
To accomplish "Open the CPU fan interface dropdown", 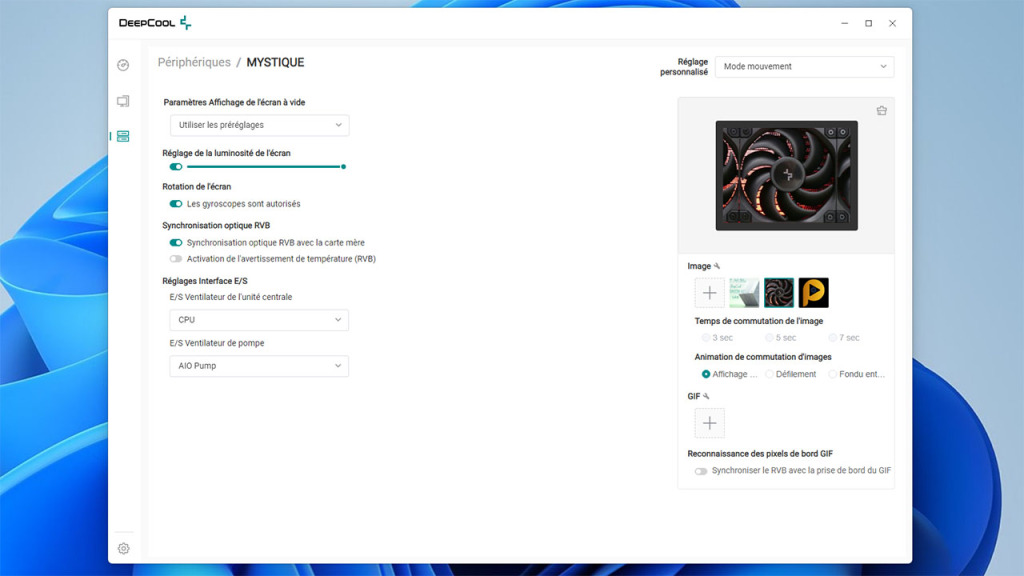I will [x=257, y=320].
